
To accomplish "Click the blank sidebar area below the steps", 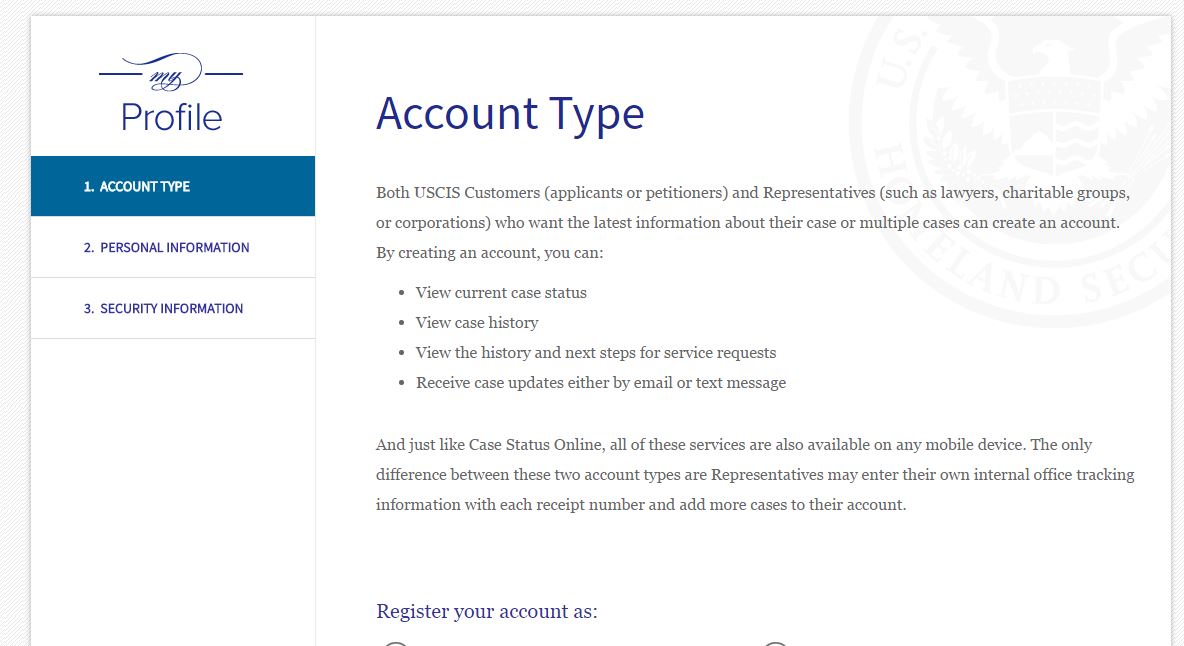I will tap(173, 492).
